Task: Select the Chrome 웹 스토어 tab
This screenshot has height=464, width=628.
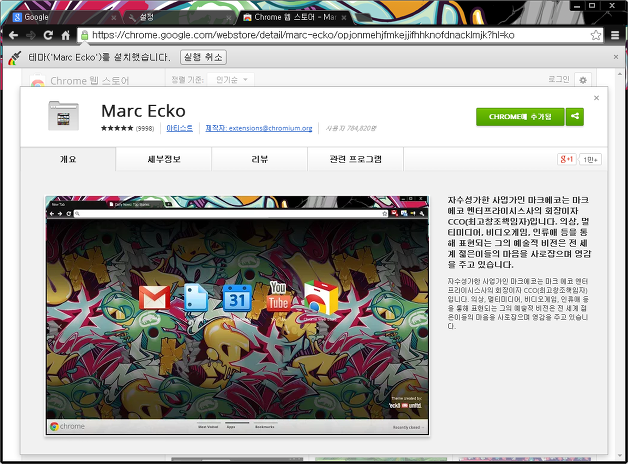Action: coord(294,17)
